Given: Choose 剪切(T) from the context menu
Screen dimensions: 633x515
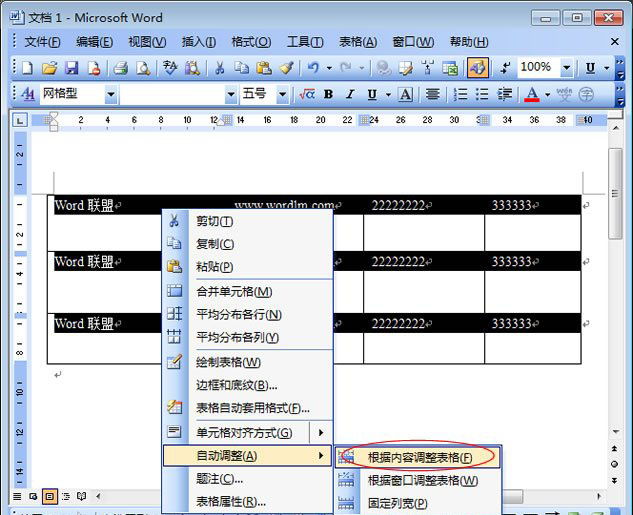Looking at the screenshot, I should tap(247, 221).
